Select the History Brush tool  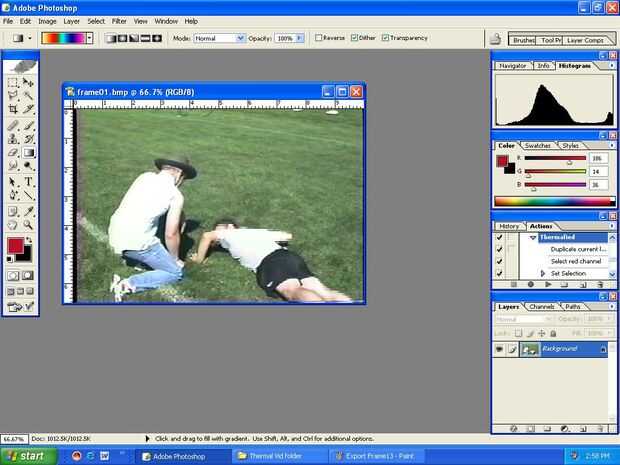28,139
